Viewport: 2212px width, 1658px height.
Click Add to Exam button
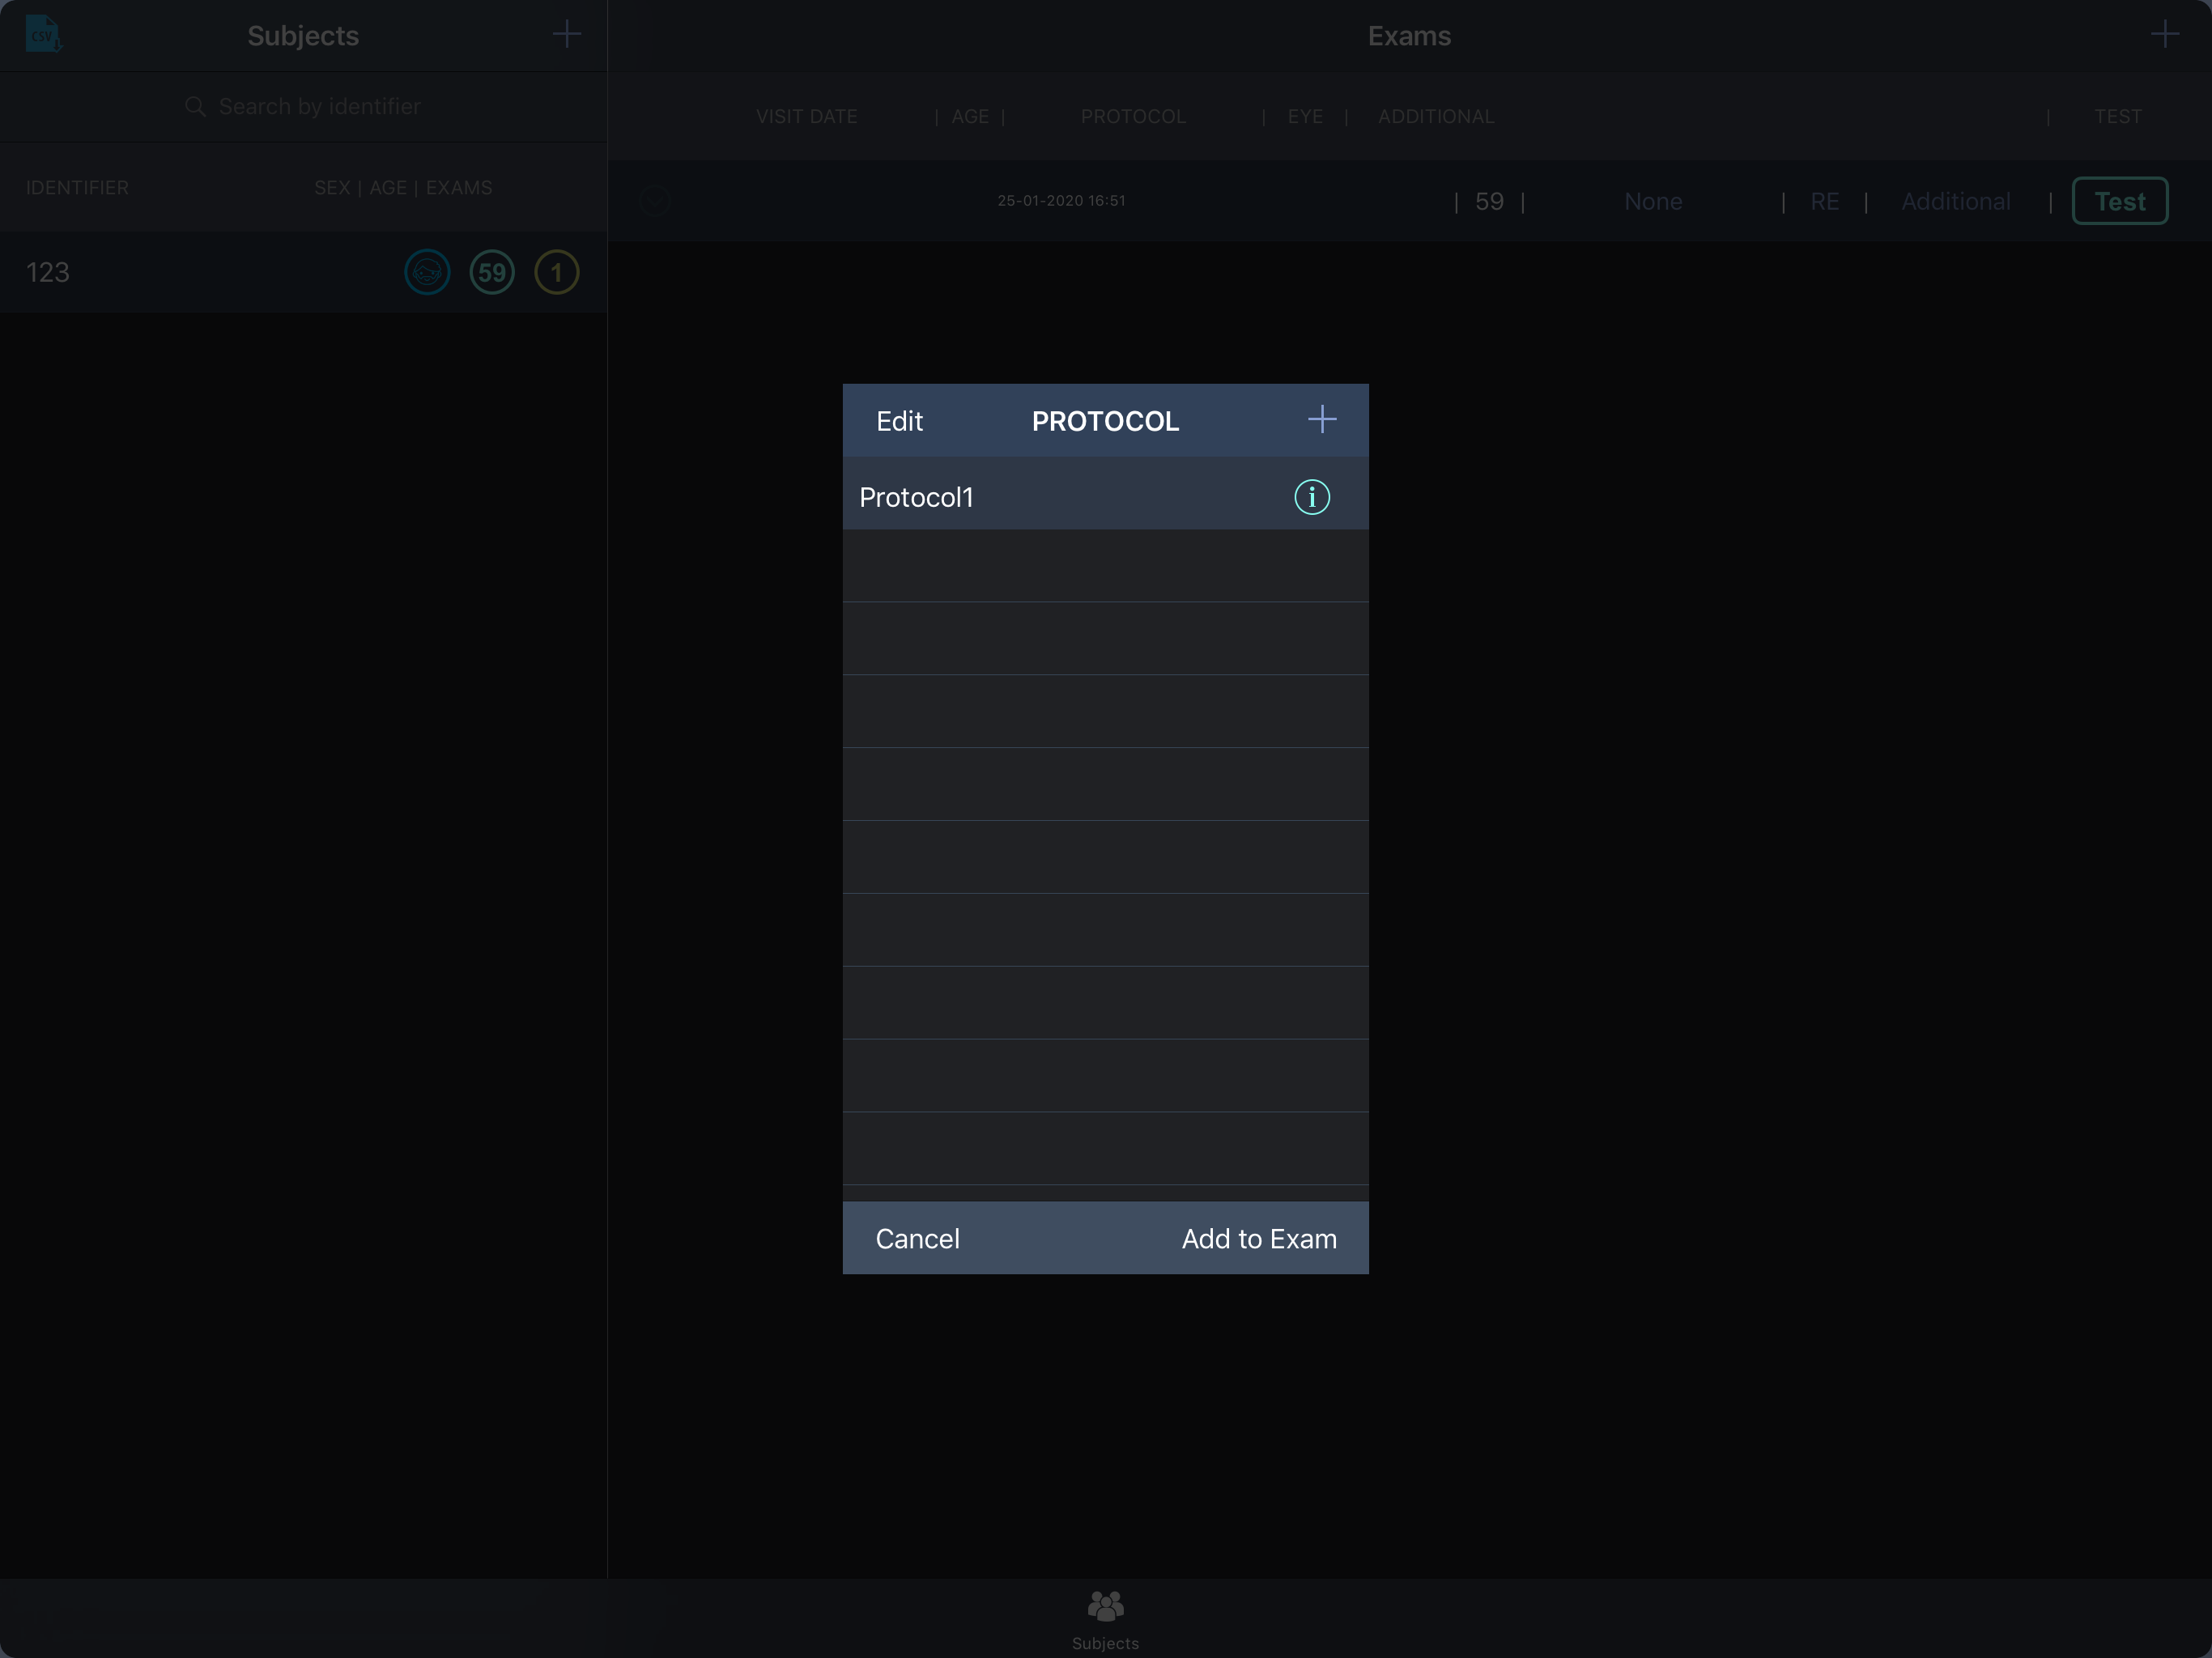1258,1238
